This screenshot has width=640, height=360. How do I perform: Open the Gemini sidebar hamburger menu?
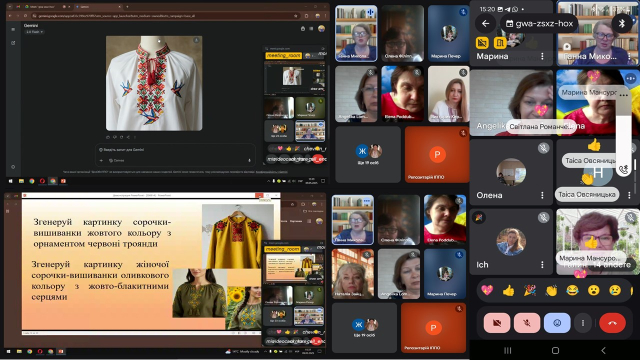(x=13, y=29)
